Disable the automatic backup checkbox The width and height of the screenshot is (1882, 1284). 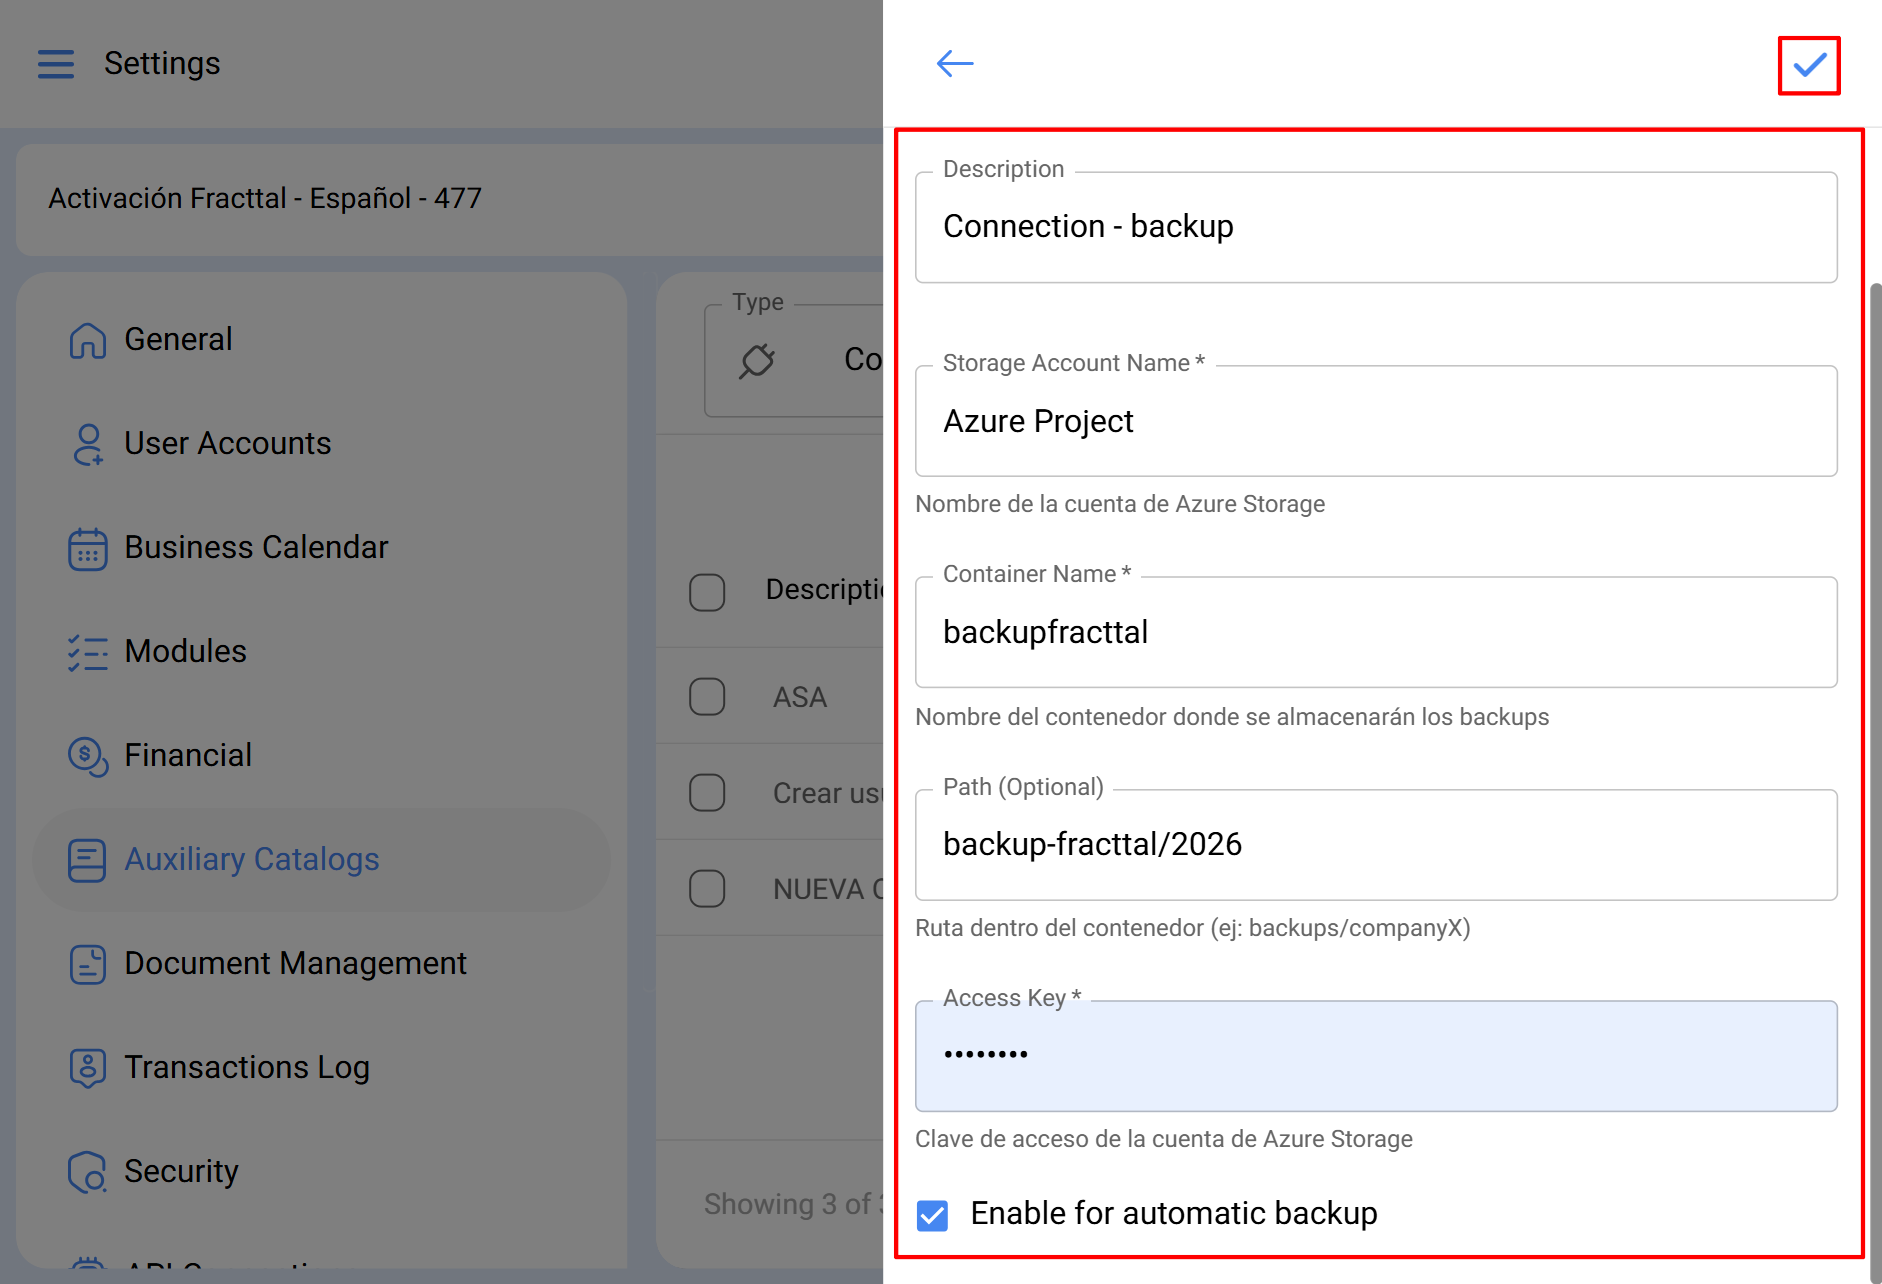tap(932, 1215)
